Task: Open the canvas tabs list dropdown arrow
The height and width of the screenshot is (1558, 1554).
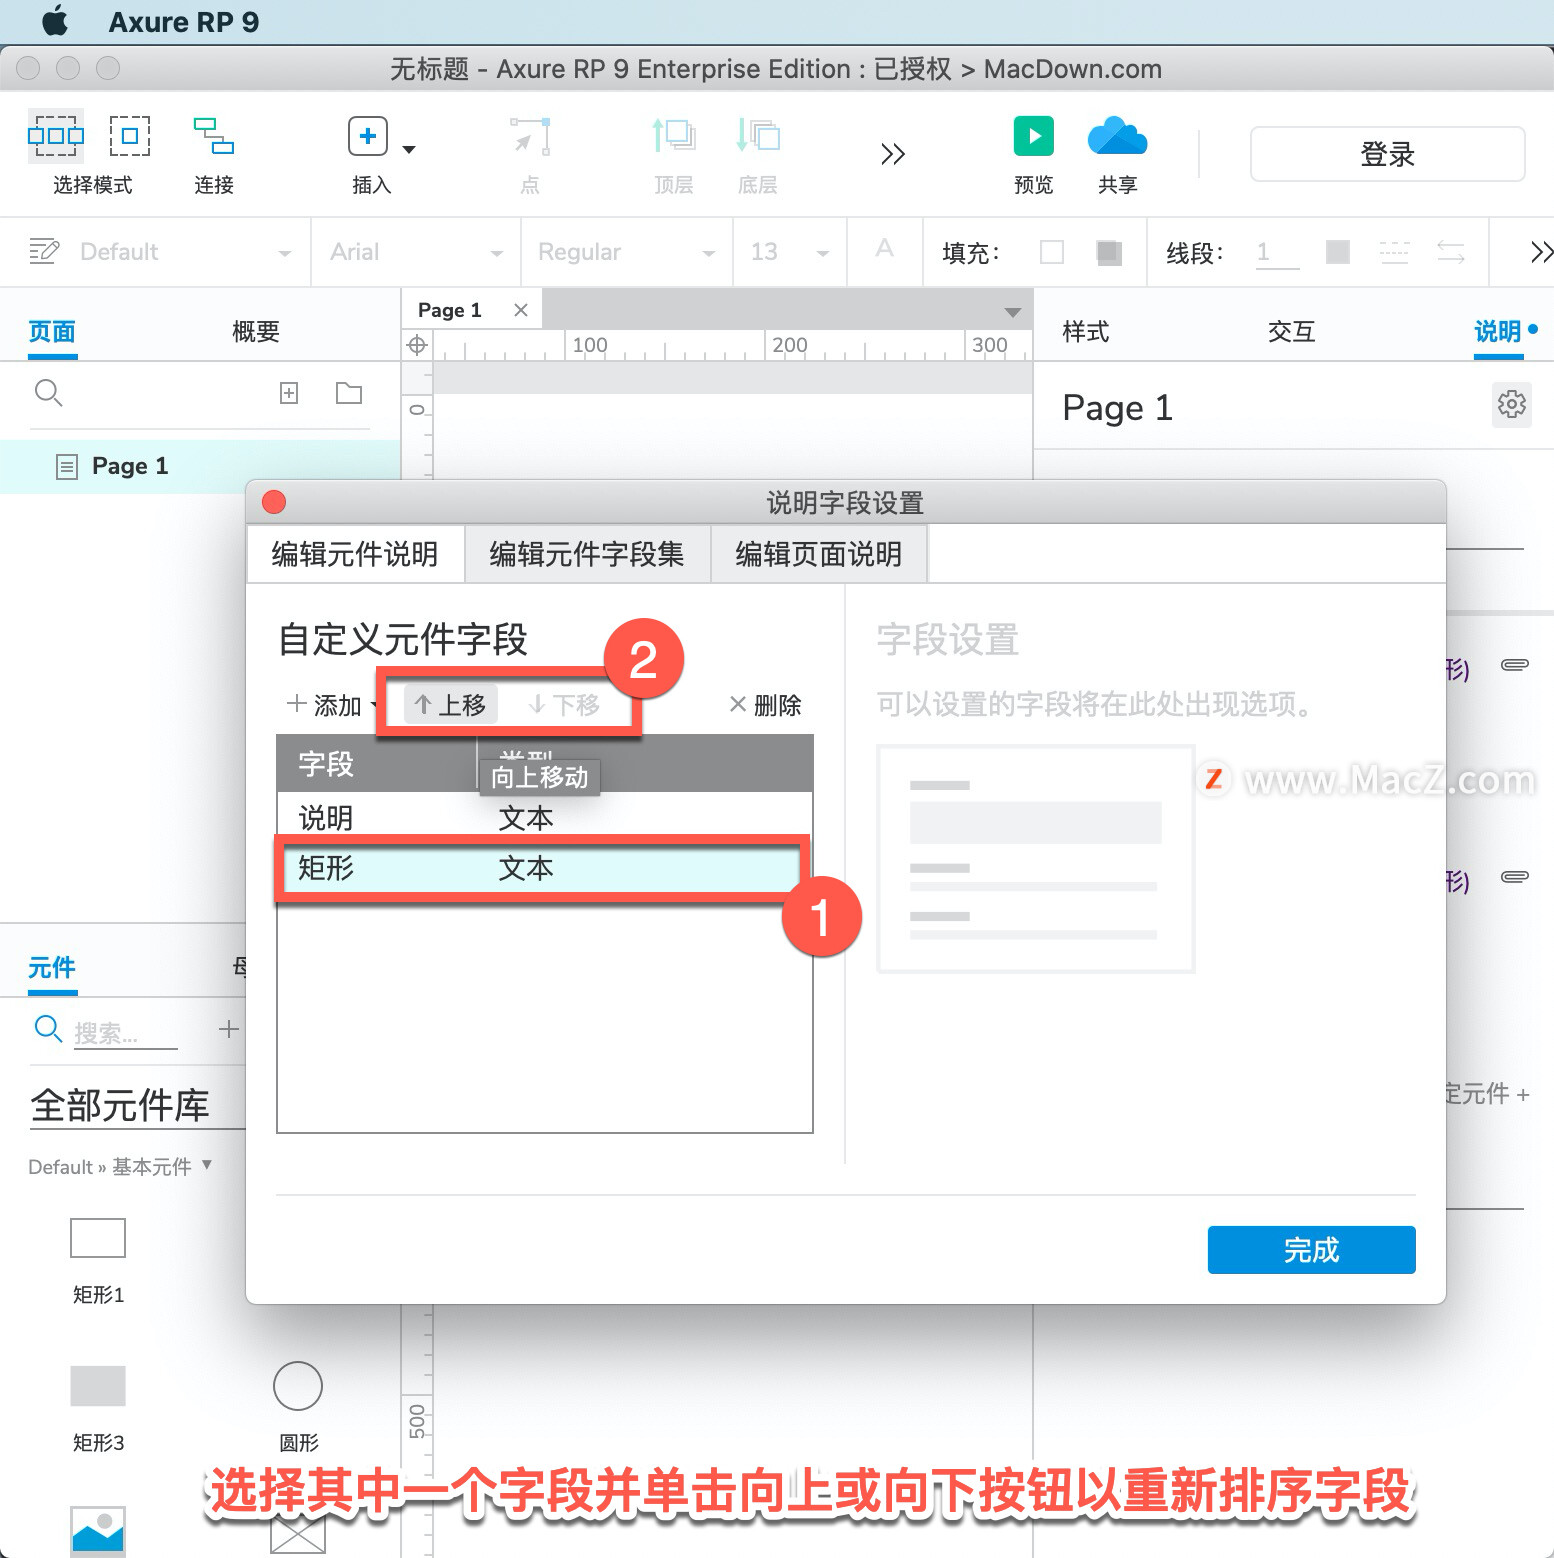Action: 1012,312
